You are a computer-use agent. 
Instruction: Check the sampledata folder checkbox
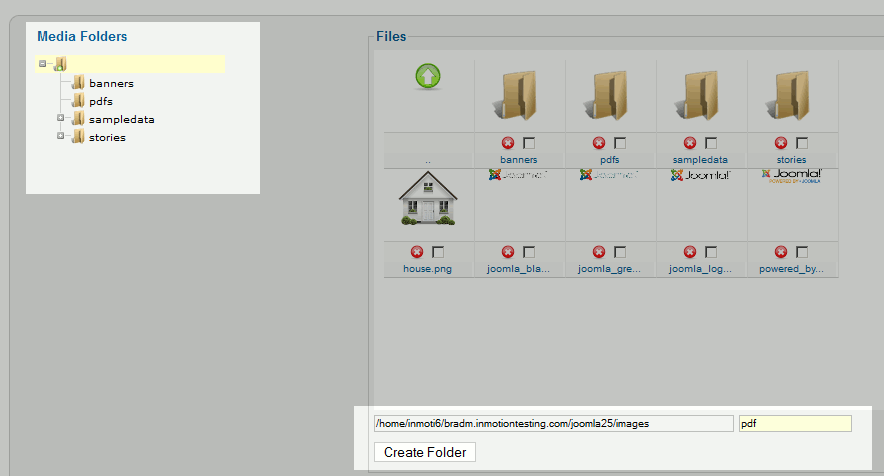point(711,143)
